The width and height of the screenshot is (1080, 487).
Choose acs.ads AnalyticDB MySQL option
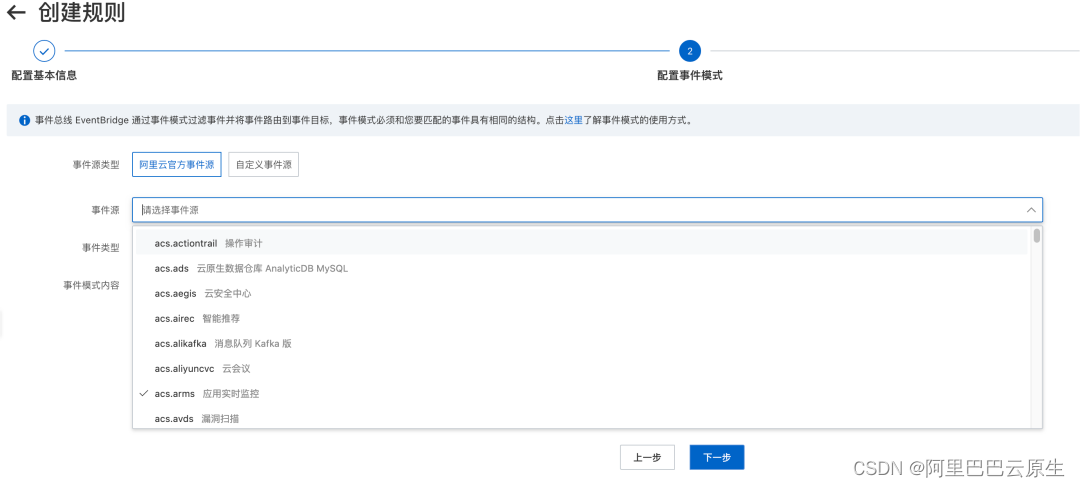pos(581,269)
